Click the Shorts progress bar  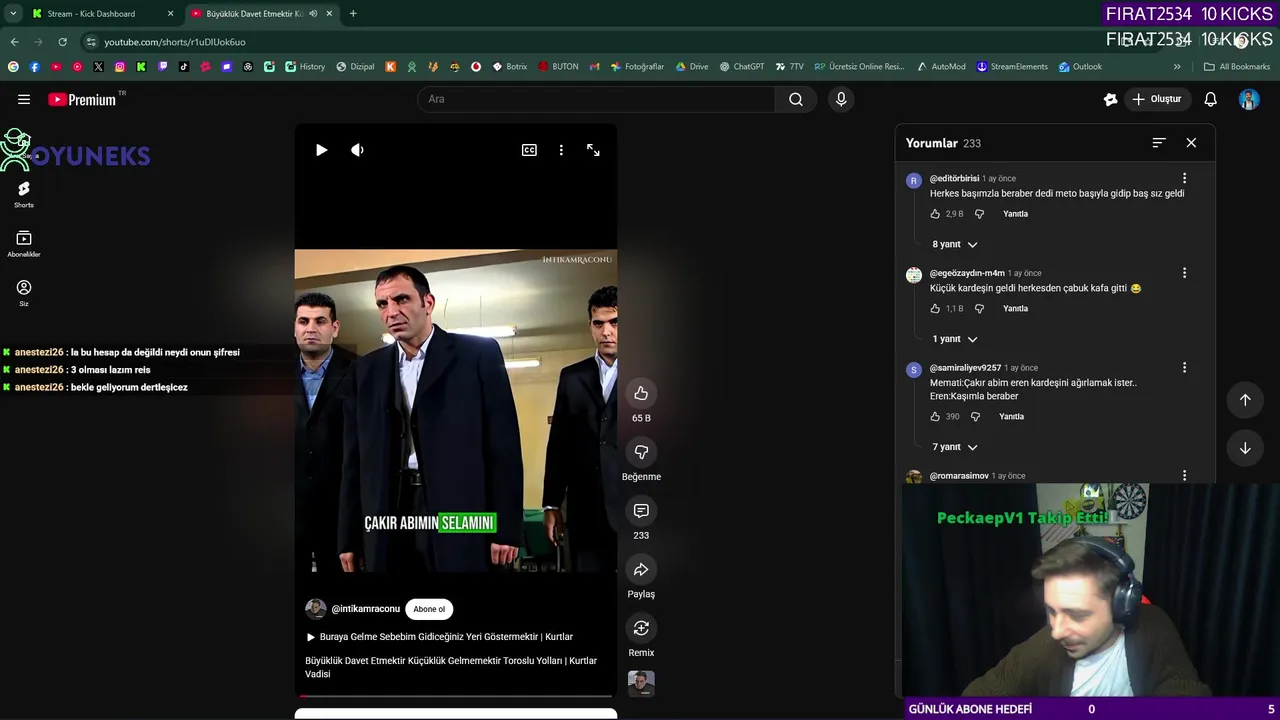456,696
